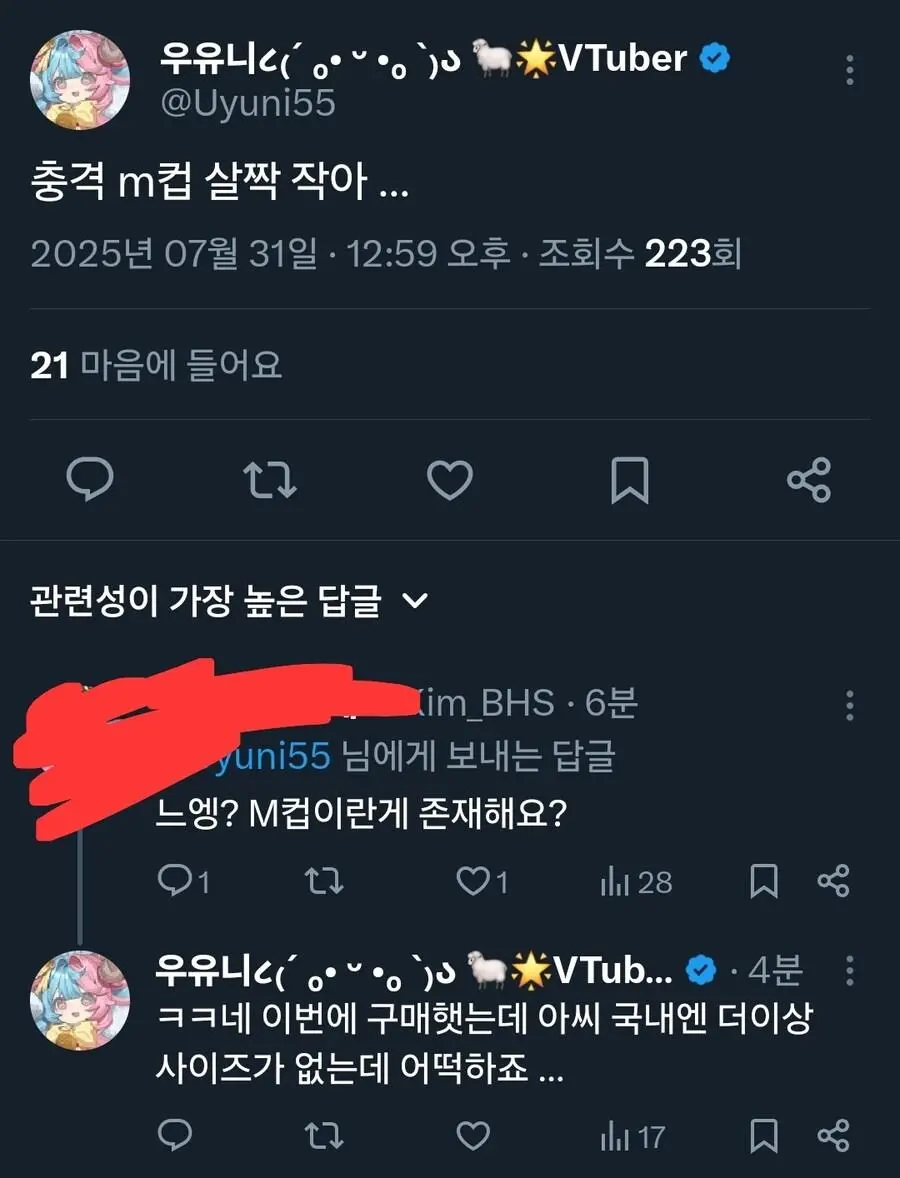View analytics showing 28 views

click(636, 881)
